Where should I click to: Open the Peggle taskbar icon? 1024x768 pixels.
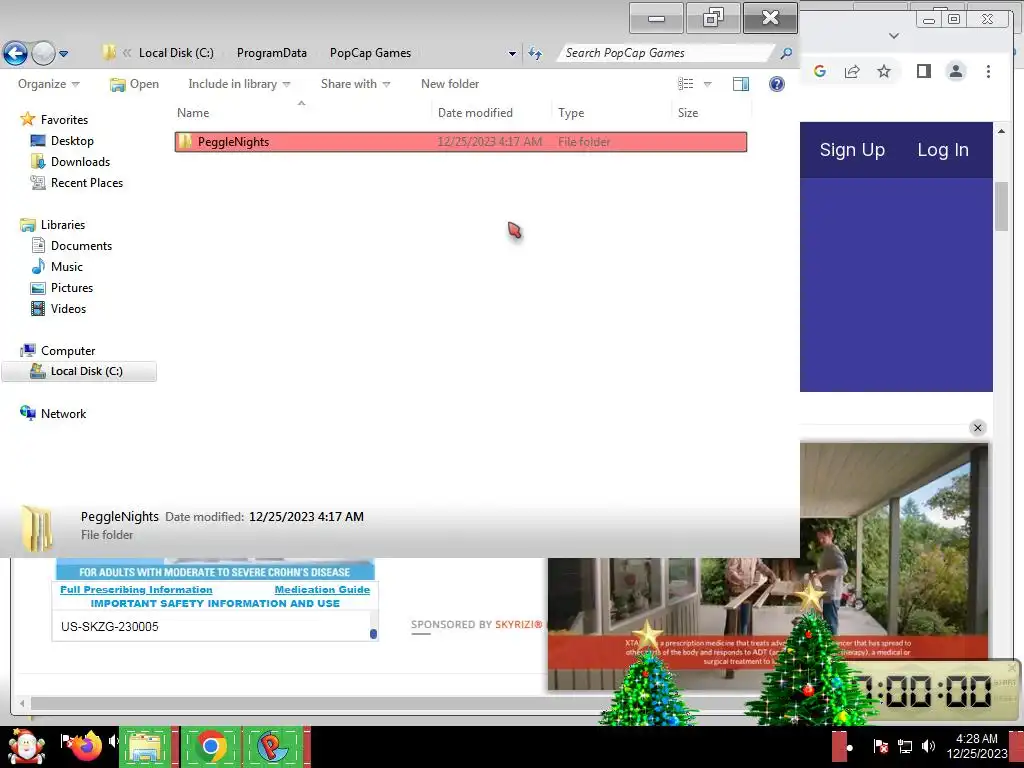(272, 747)
